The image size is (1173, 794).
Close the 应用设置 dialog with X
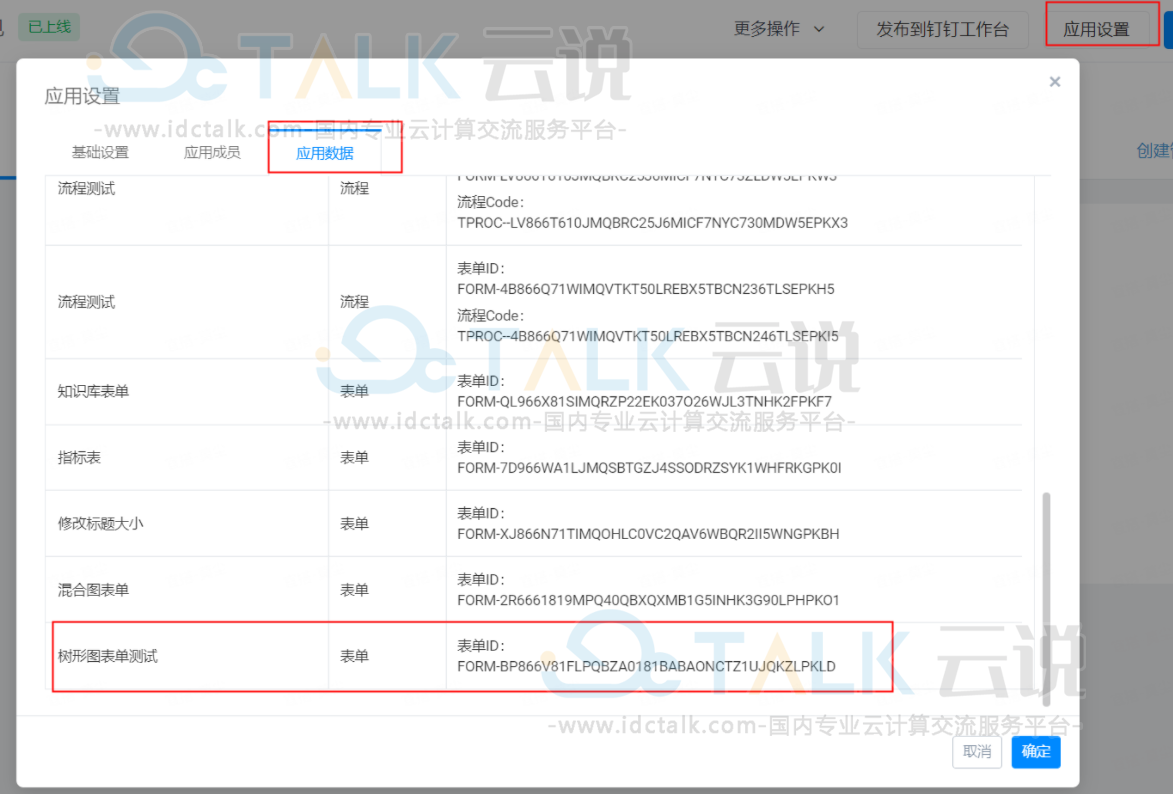(1055, 82)
